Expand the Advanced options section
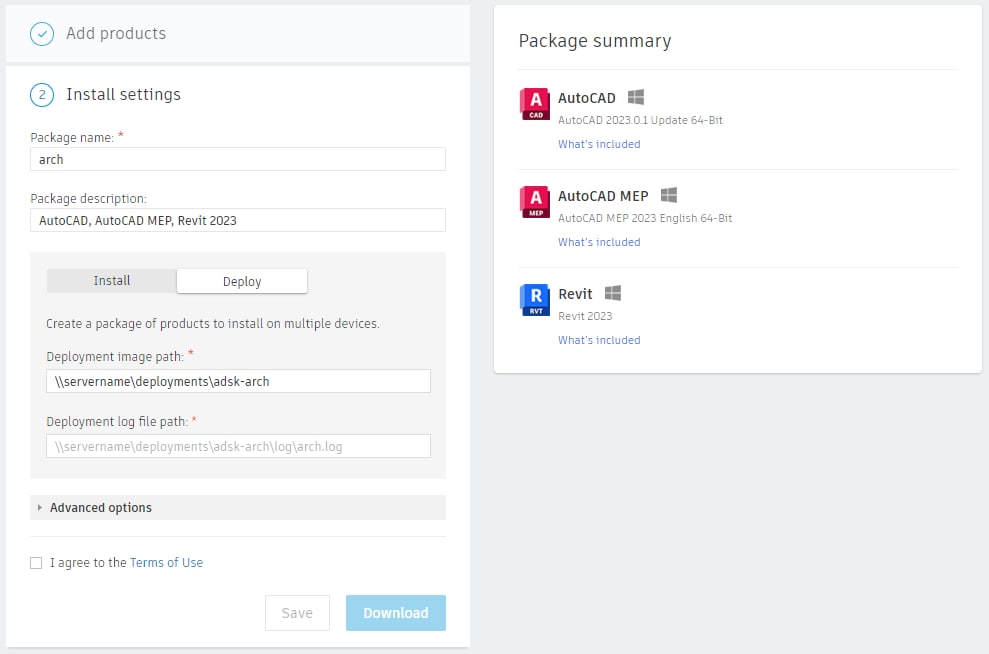989x654 pixels. point(100,507)
